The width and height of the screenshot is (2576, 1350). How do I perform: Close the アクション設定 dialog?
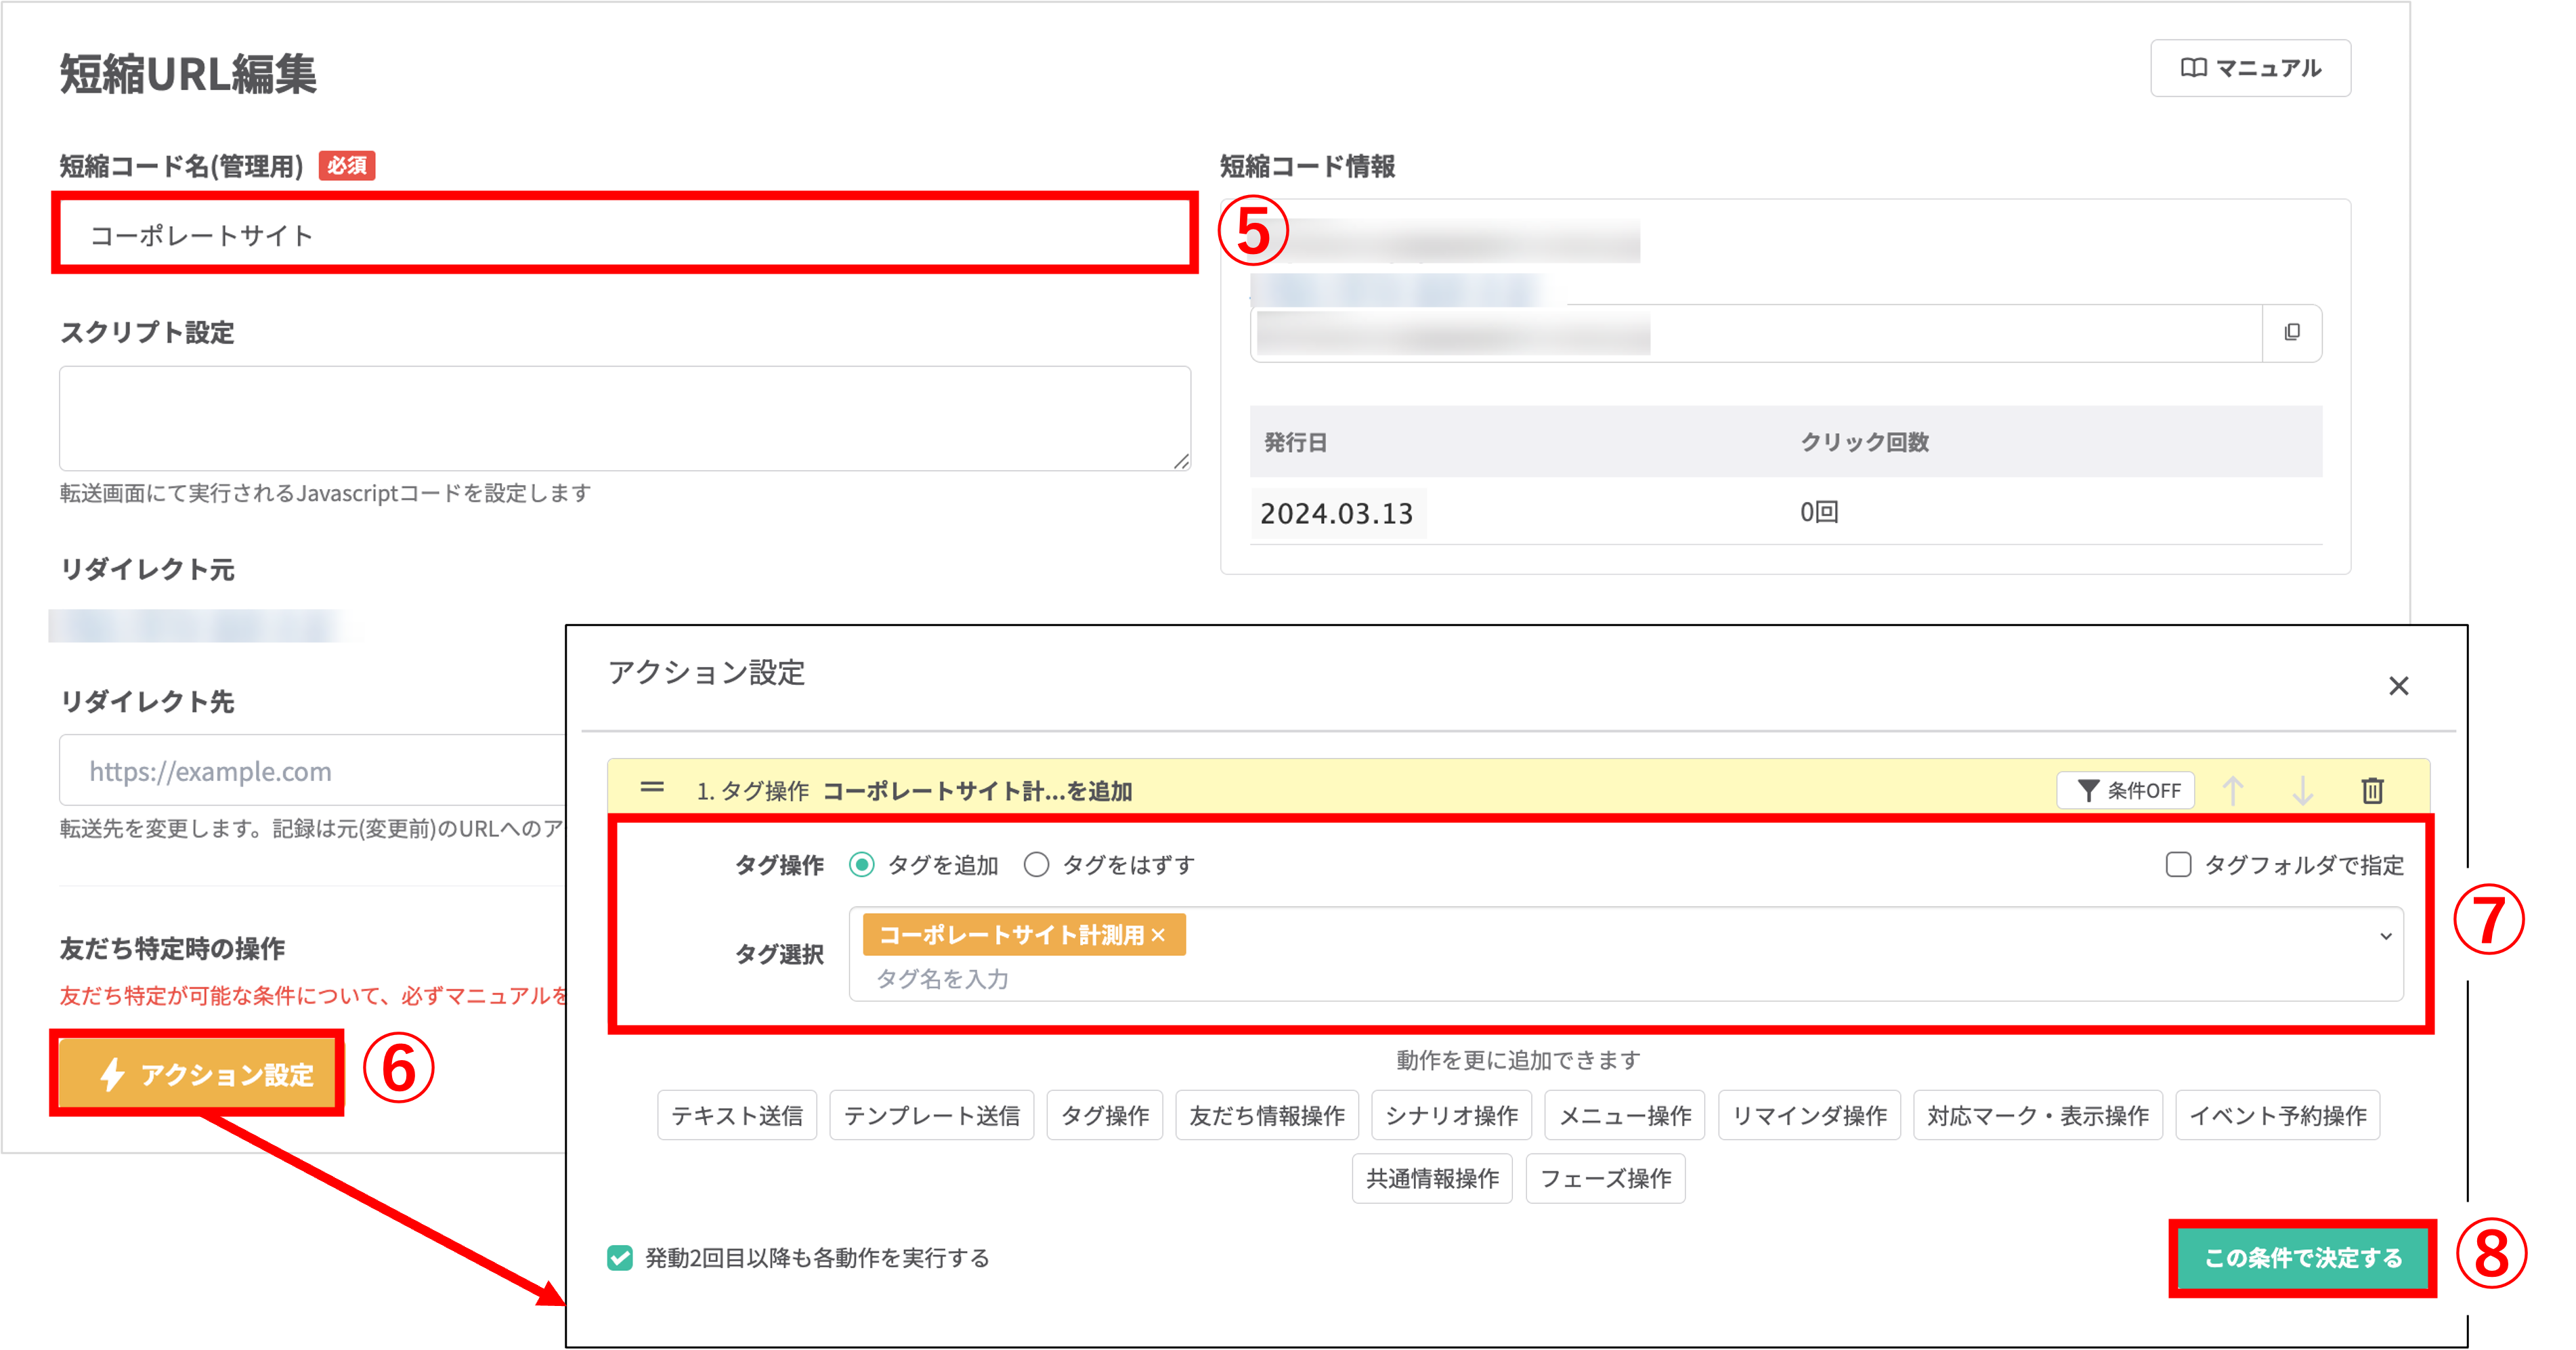point(2398,686)
